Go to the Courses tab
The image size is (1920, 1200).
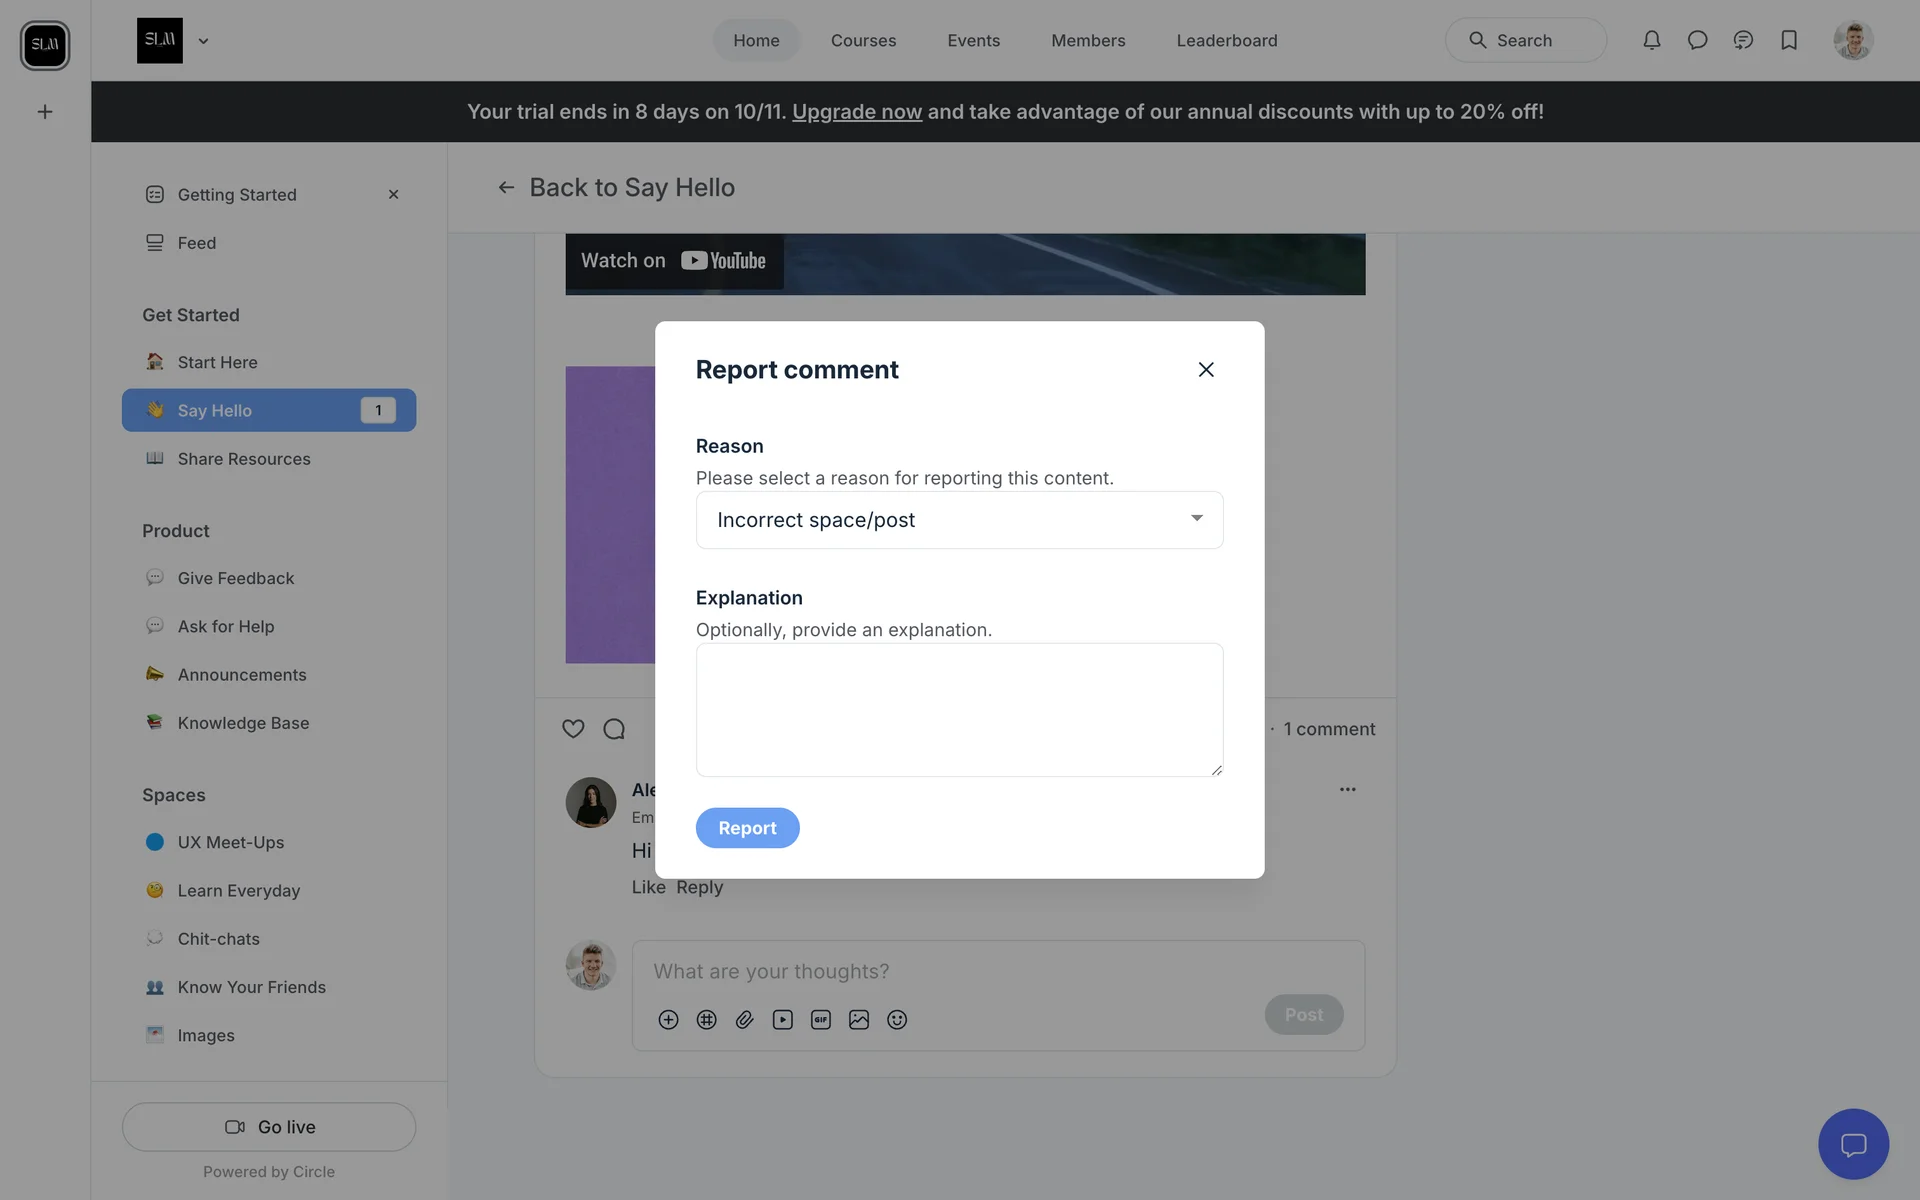point(863,40)
